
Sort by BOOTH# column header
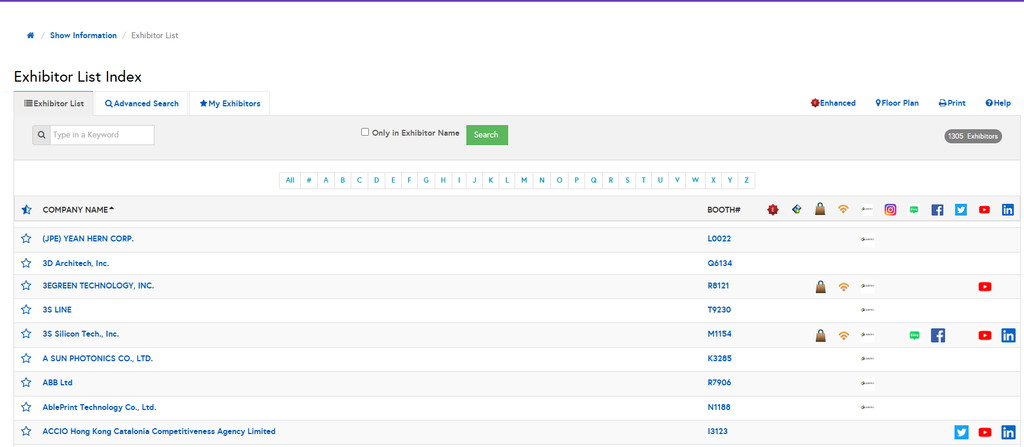pyautogui.click(x=724, y=210)
